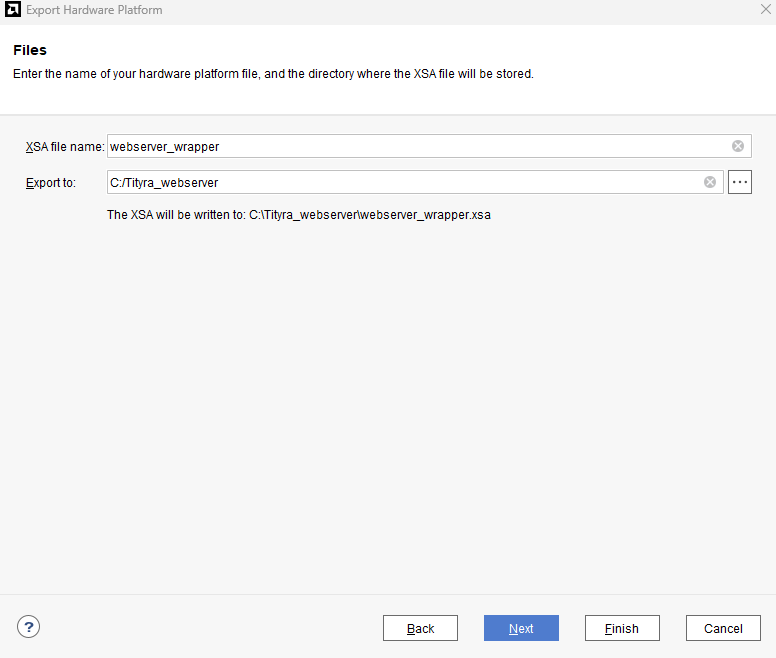
Task: Click the XSA output path message text
Action: pyautogui.click(x=298, y=214)
